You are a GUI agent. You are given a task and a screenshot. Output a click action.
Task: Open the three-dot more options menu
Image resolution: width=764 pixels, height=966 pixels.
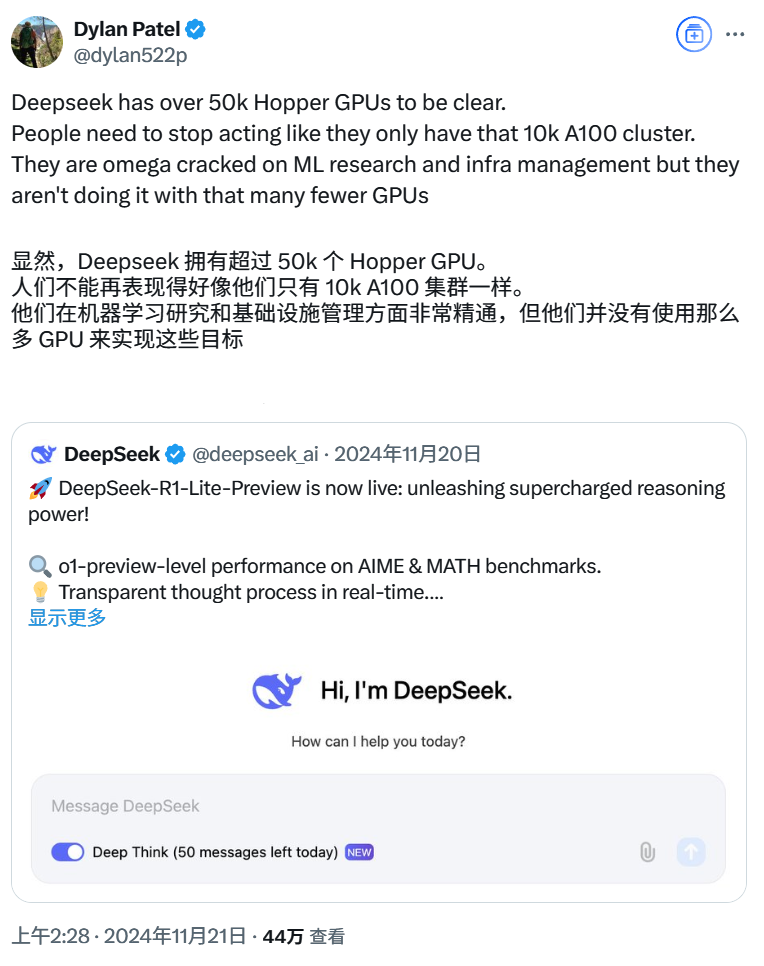(735, 34)
